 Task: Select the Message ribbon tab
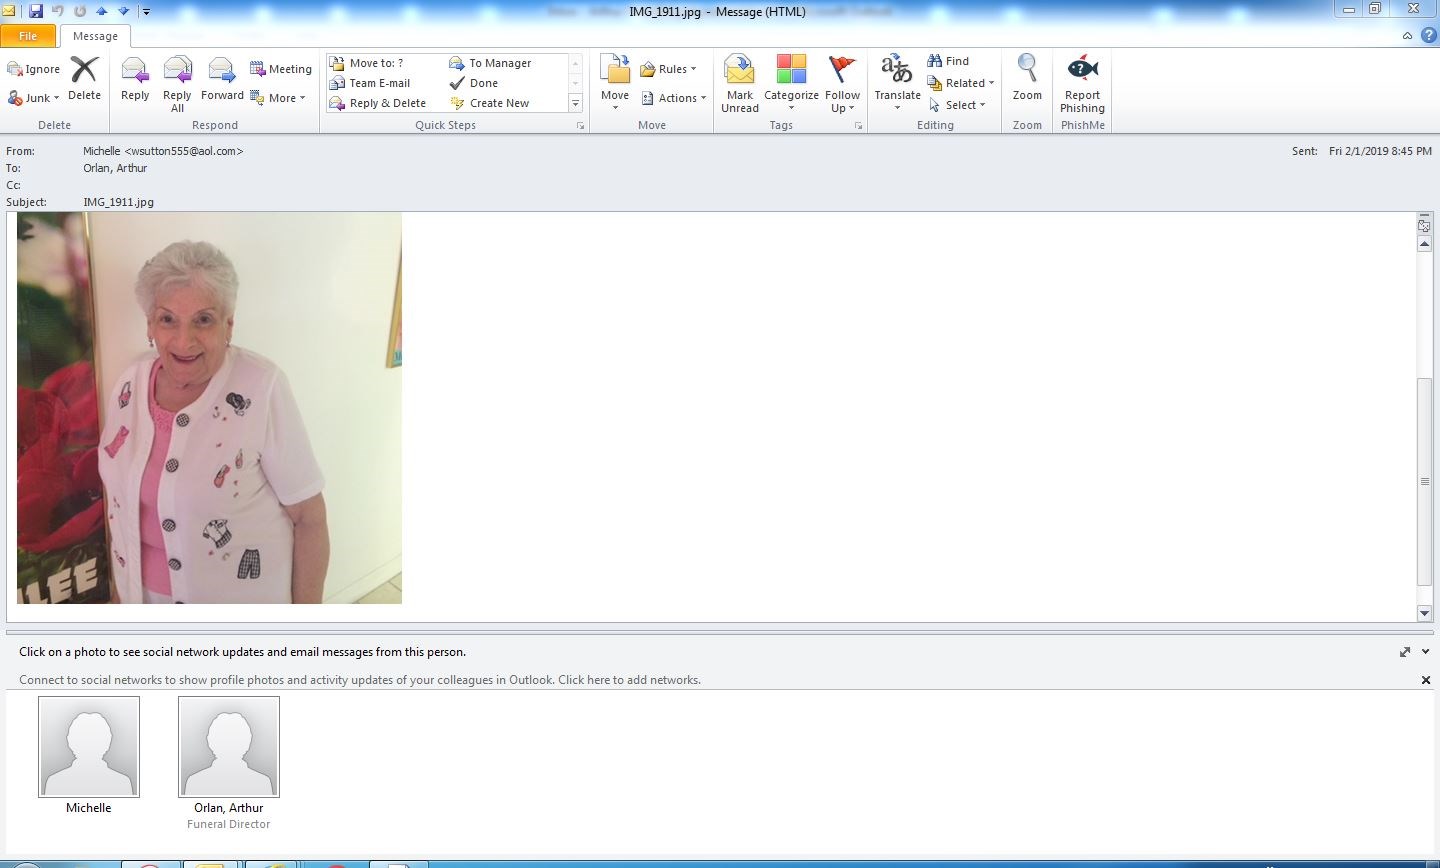pos(95,36)
